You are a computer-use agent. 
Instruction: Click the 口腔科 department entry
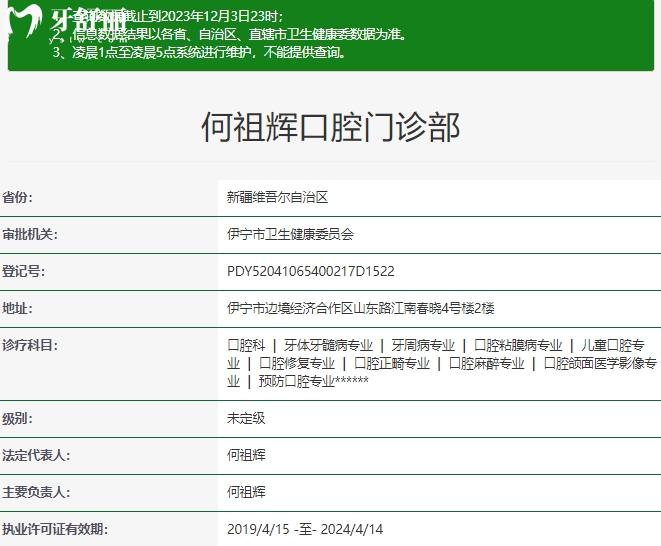(246, 345)
